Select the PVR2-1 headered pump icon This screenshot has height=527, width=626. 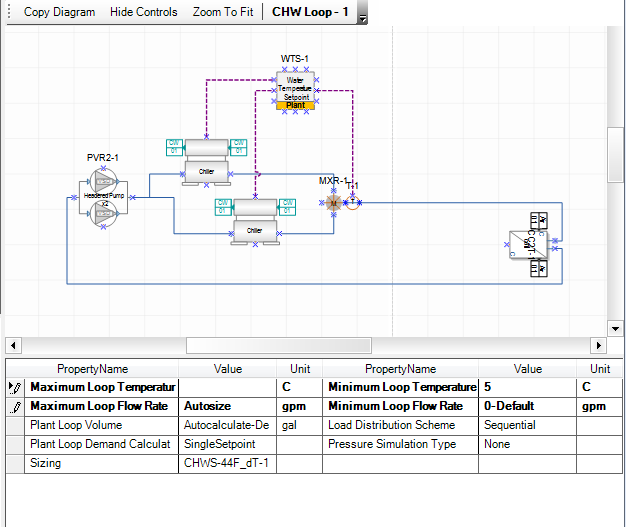coord(104,196)
